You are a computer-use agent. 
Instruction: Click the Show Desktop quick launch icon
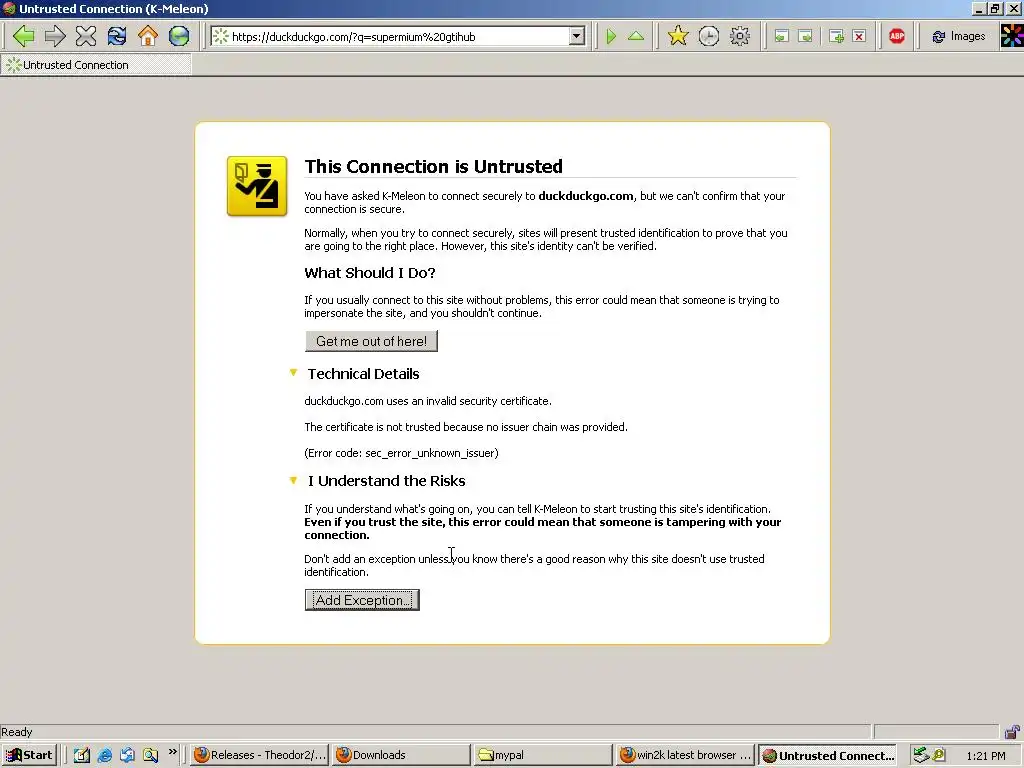(x=82, y=755)
